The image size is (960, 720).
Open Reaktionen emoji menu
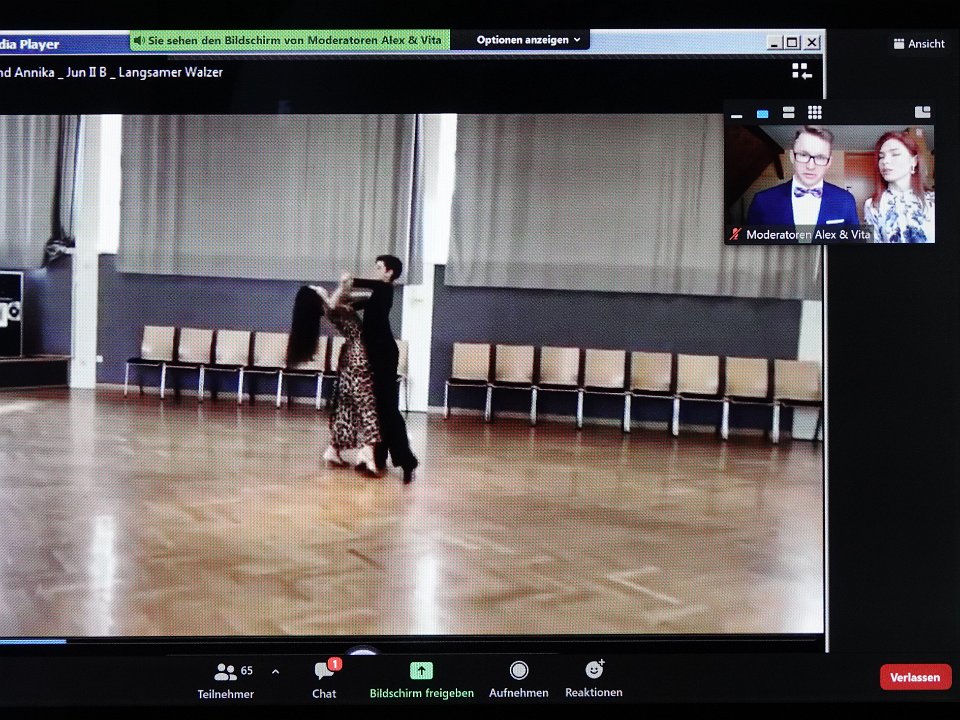(594, 679)
